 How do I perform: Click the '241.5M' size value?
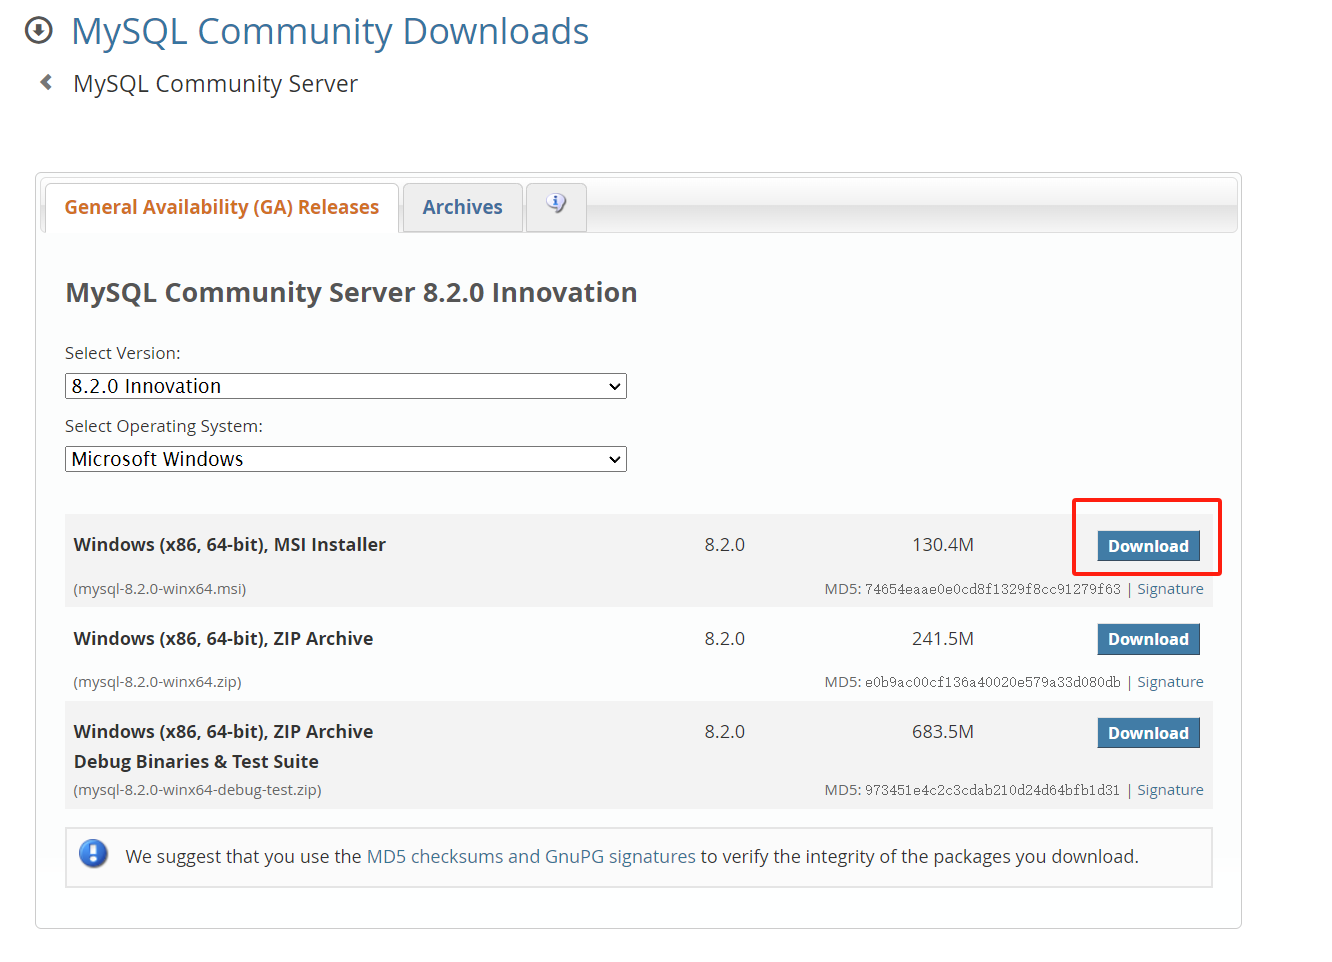point(943,639)
